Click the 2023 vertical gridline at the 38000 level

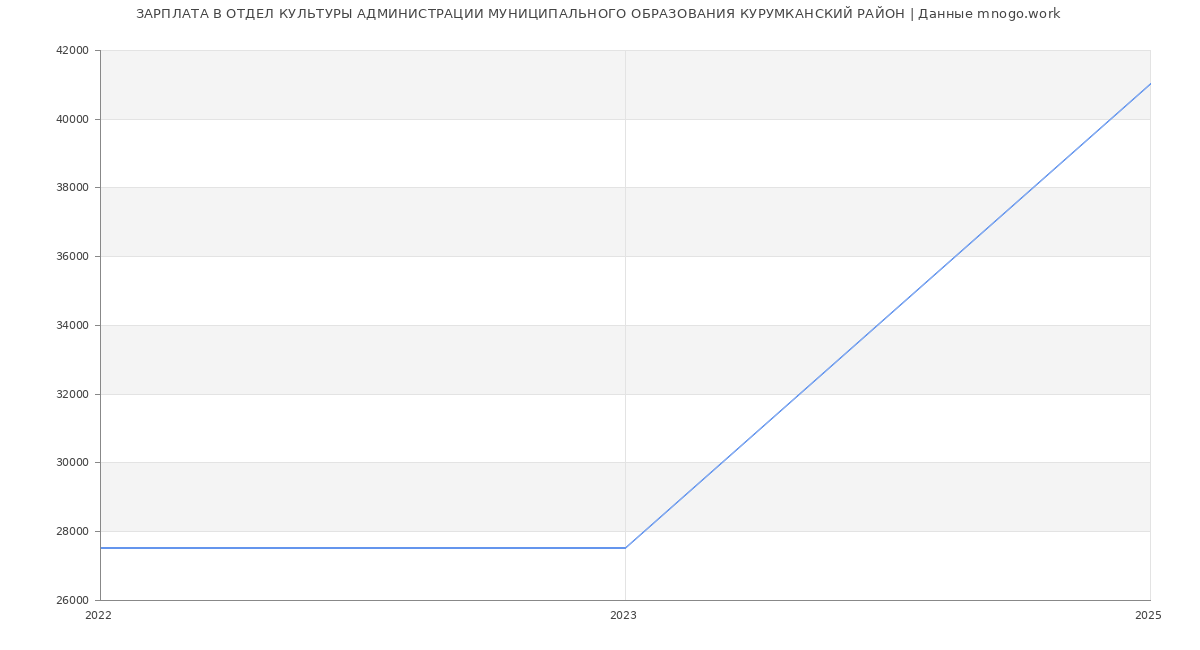(x=625, y=188)
